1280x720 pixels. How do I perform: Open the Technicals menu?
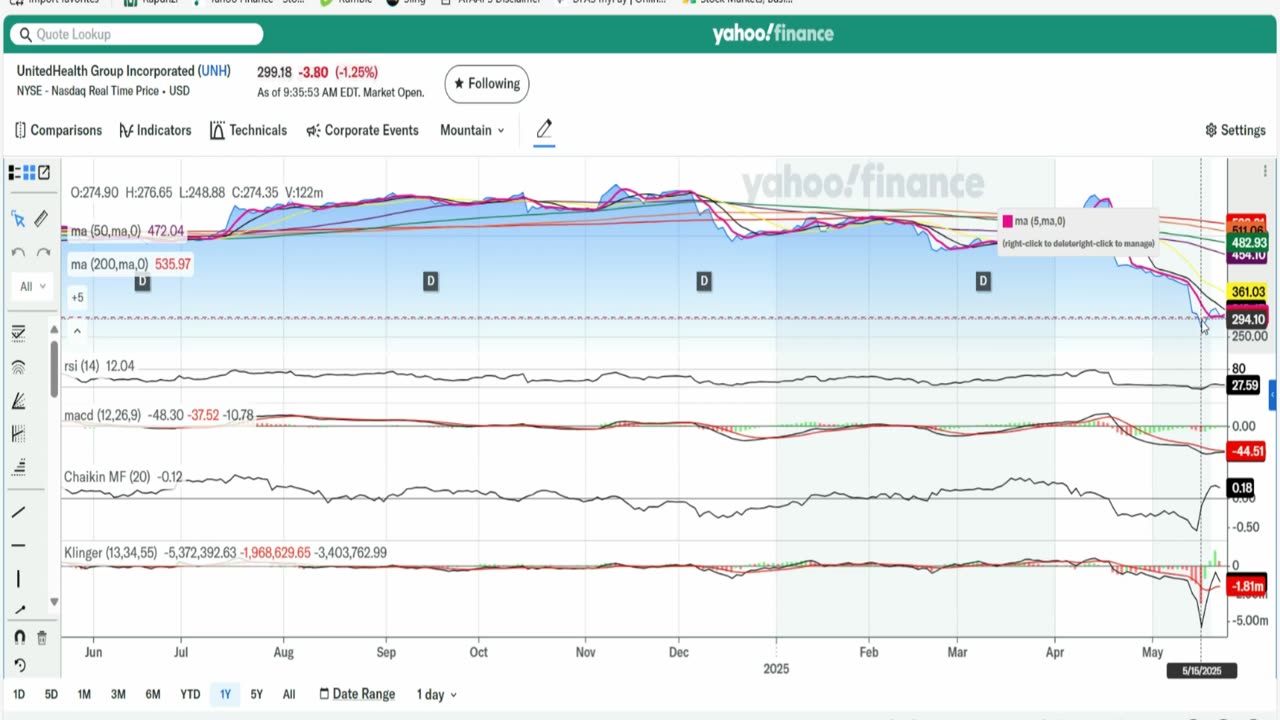click(x=248, y=130)
